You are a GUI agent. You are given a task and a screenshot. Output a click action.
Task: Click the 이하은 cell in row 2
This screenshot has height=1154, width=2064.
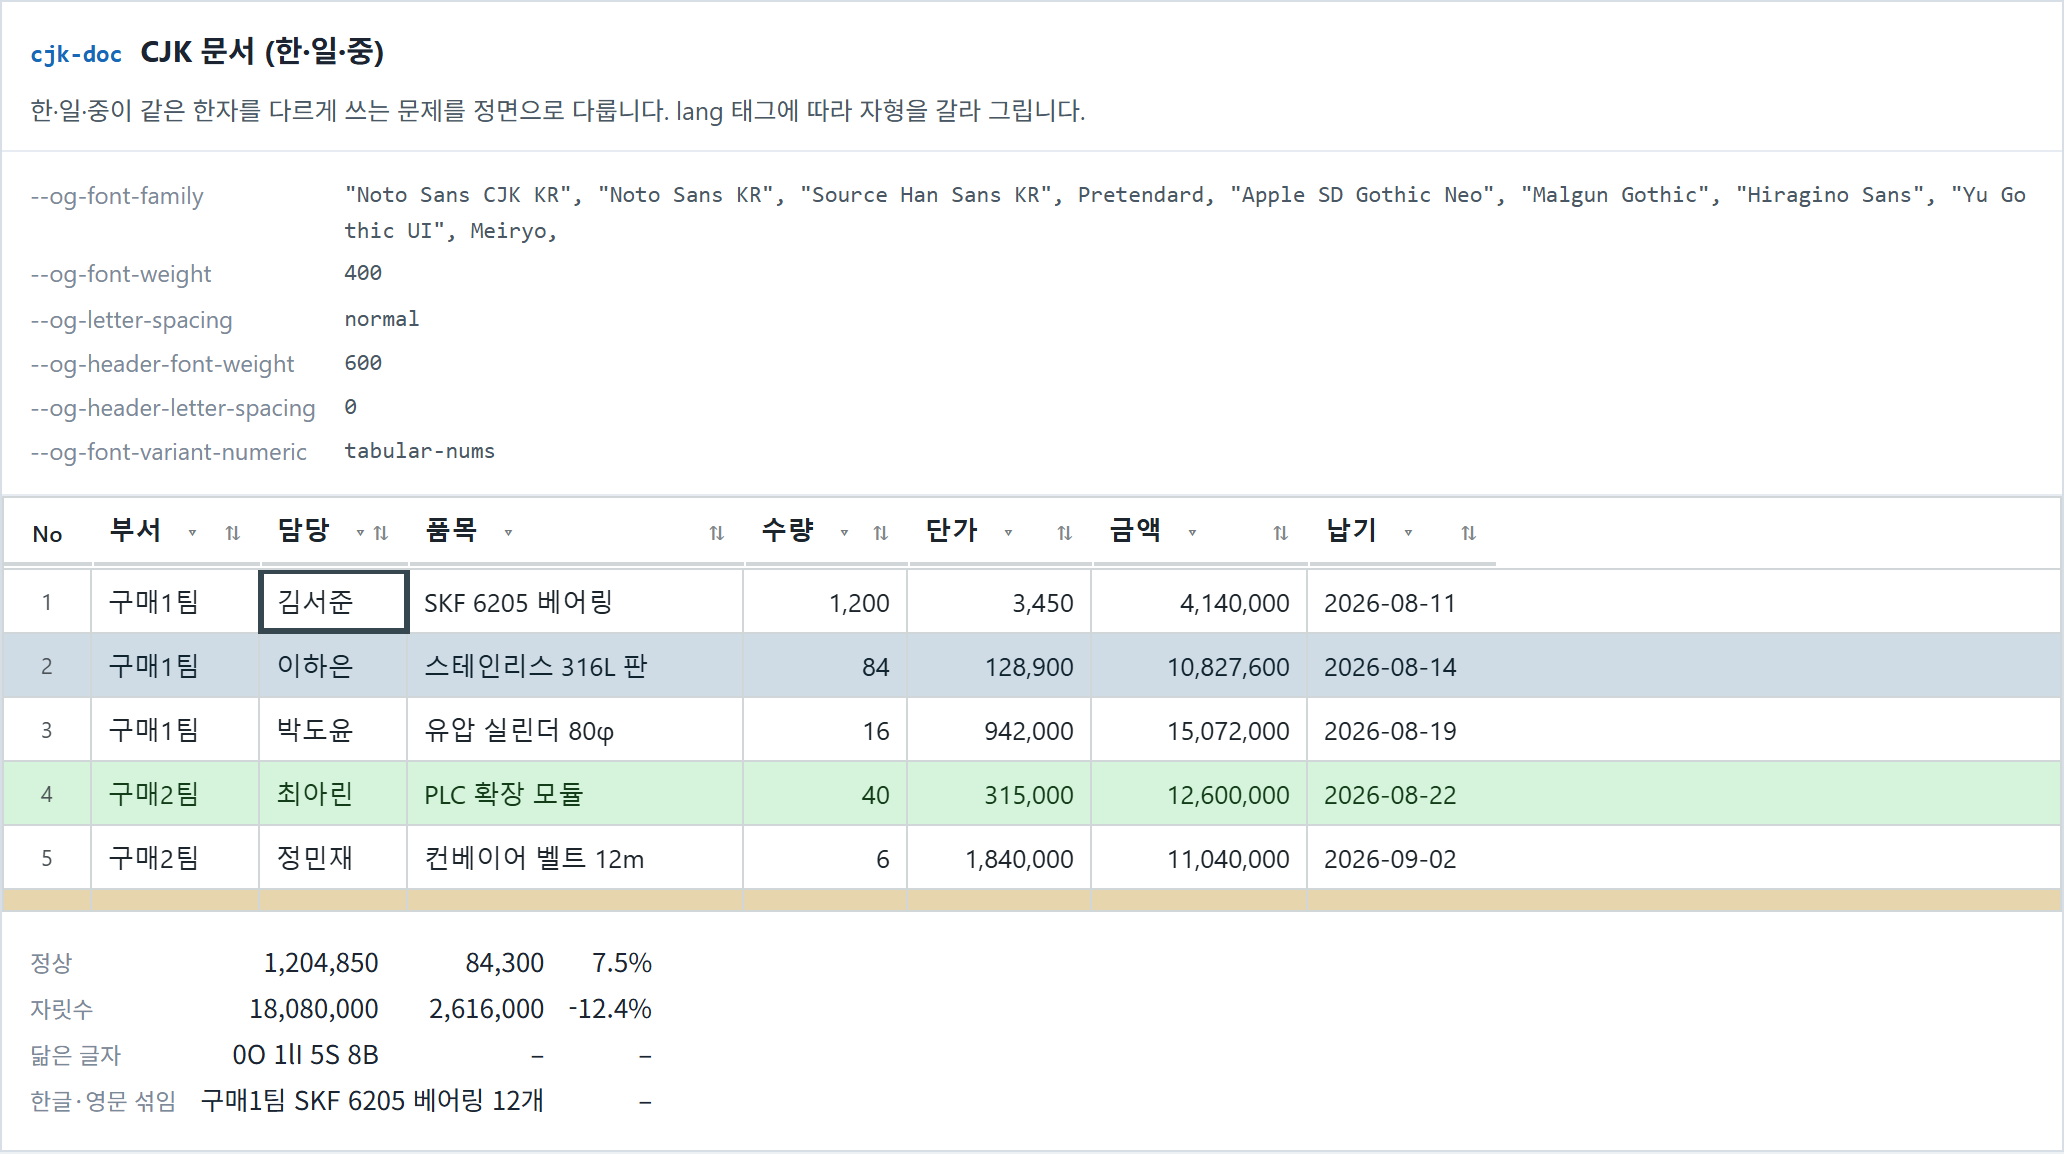coord(333,666)
